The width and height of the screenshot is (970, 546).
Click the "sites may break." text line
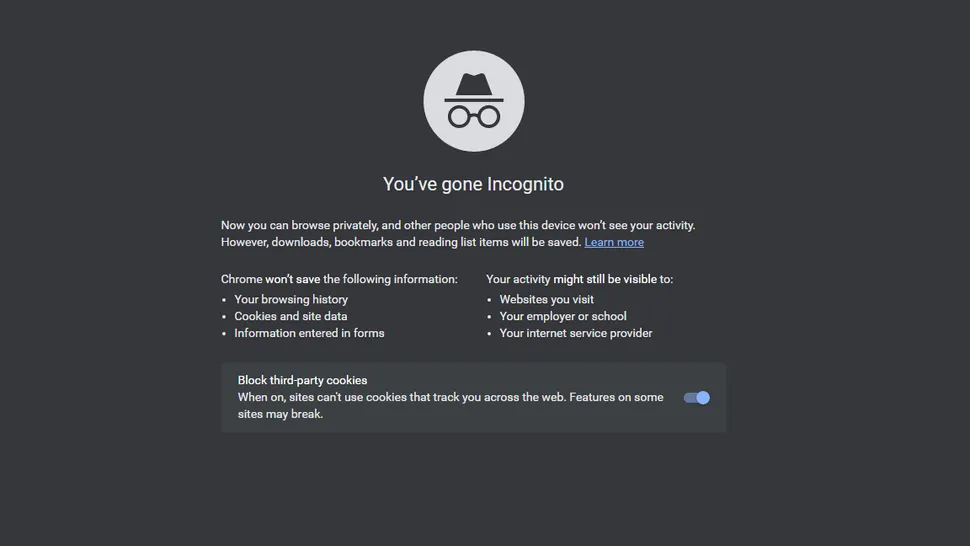coord(280,414)
